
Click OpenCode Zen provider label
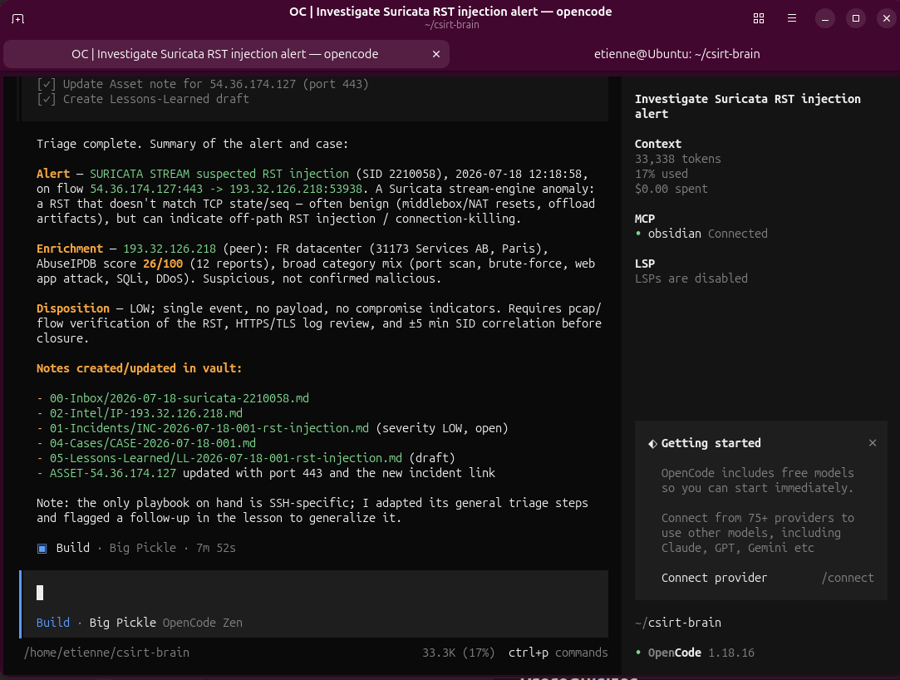pos(202,623)
